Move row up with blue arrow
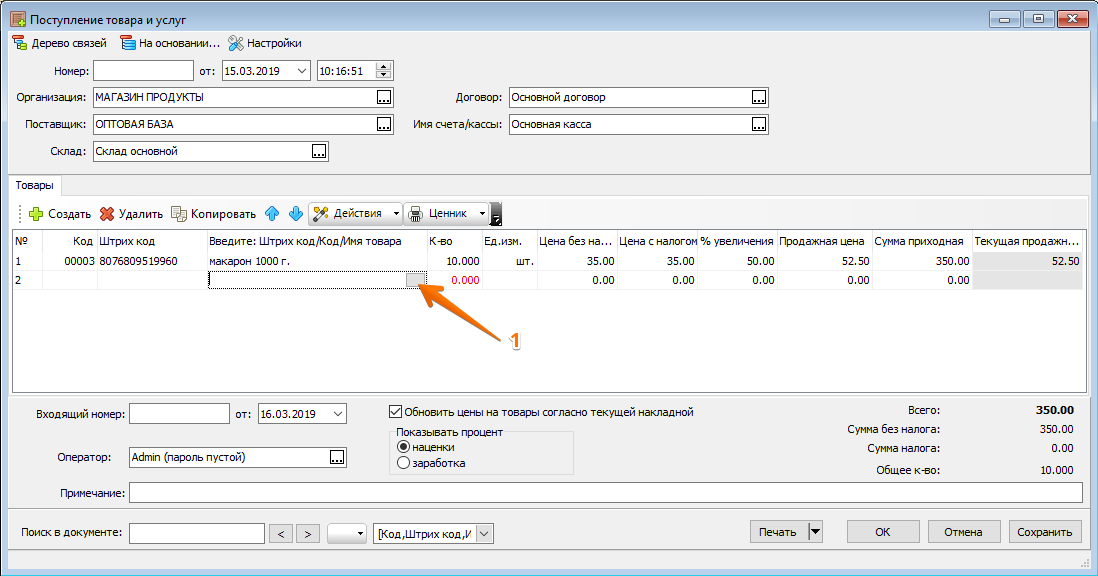Viewport: 1098px width, 576px height. tap(272, 213)
